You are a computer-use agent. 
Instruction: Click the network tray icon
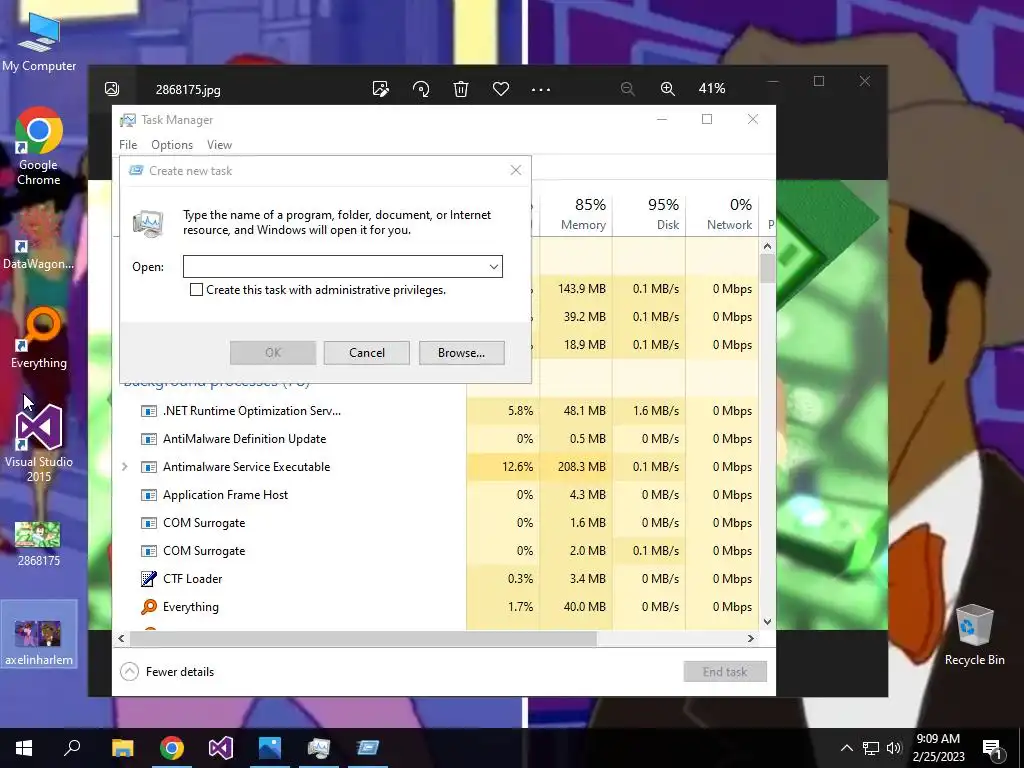tap(871, 748)
